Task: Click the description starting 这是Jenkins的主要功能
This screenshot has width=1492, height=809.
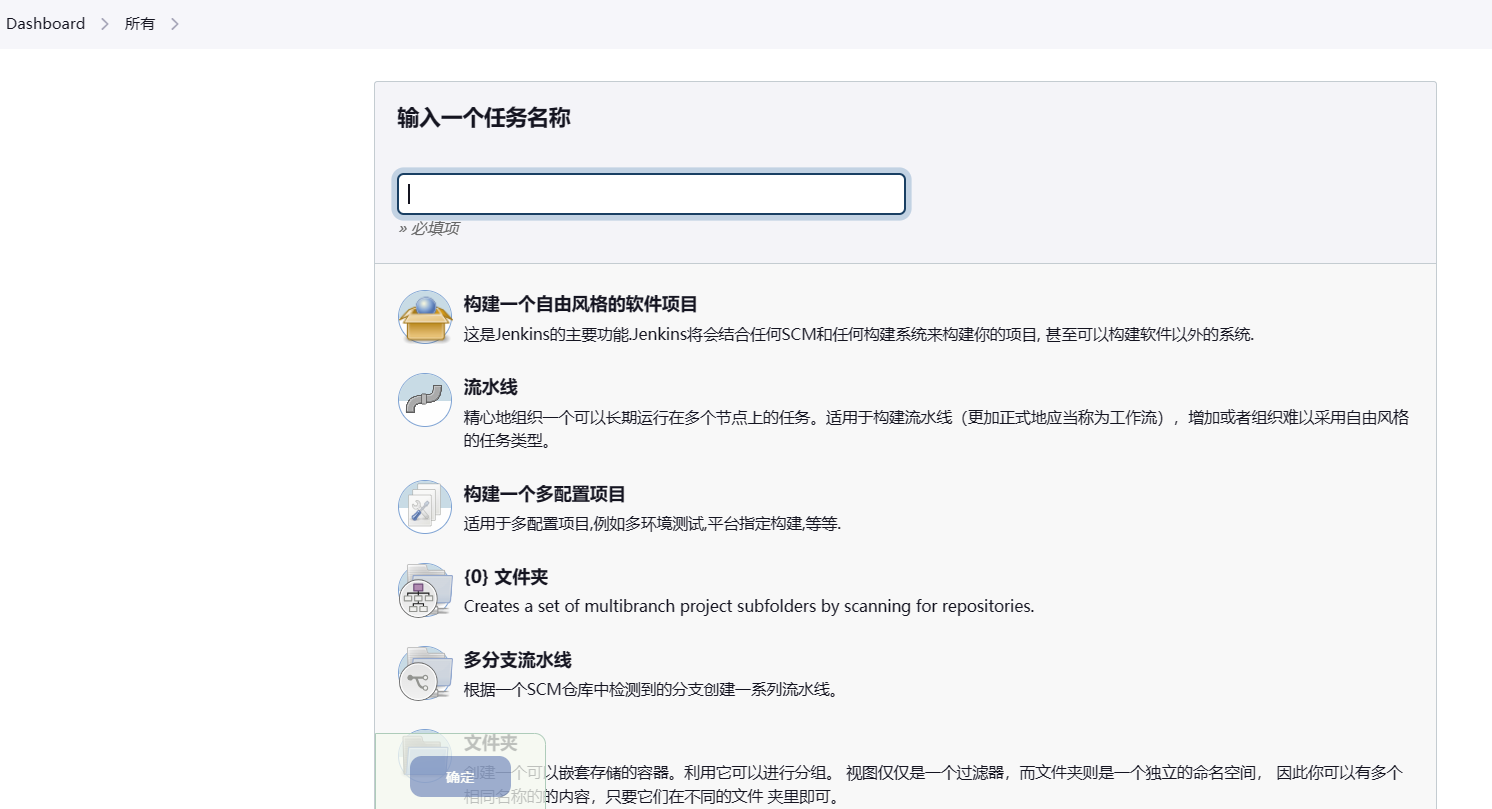Action: point(859,334)
